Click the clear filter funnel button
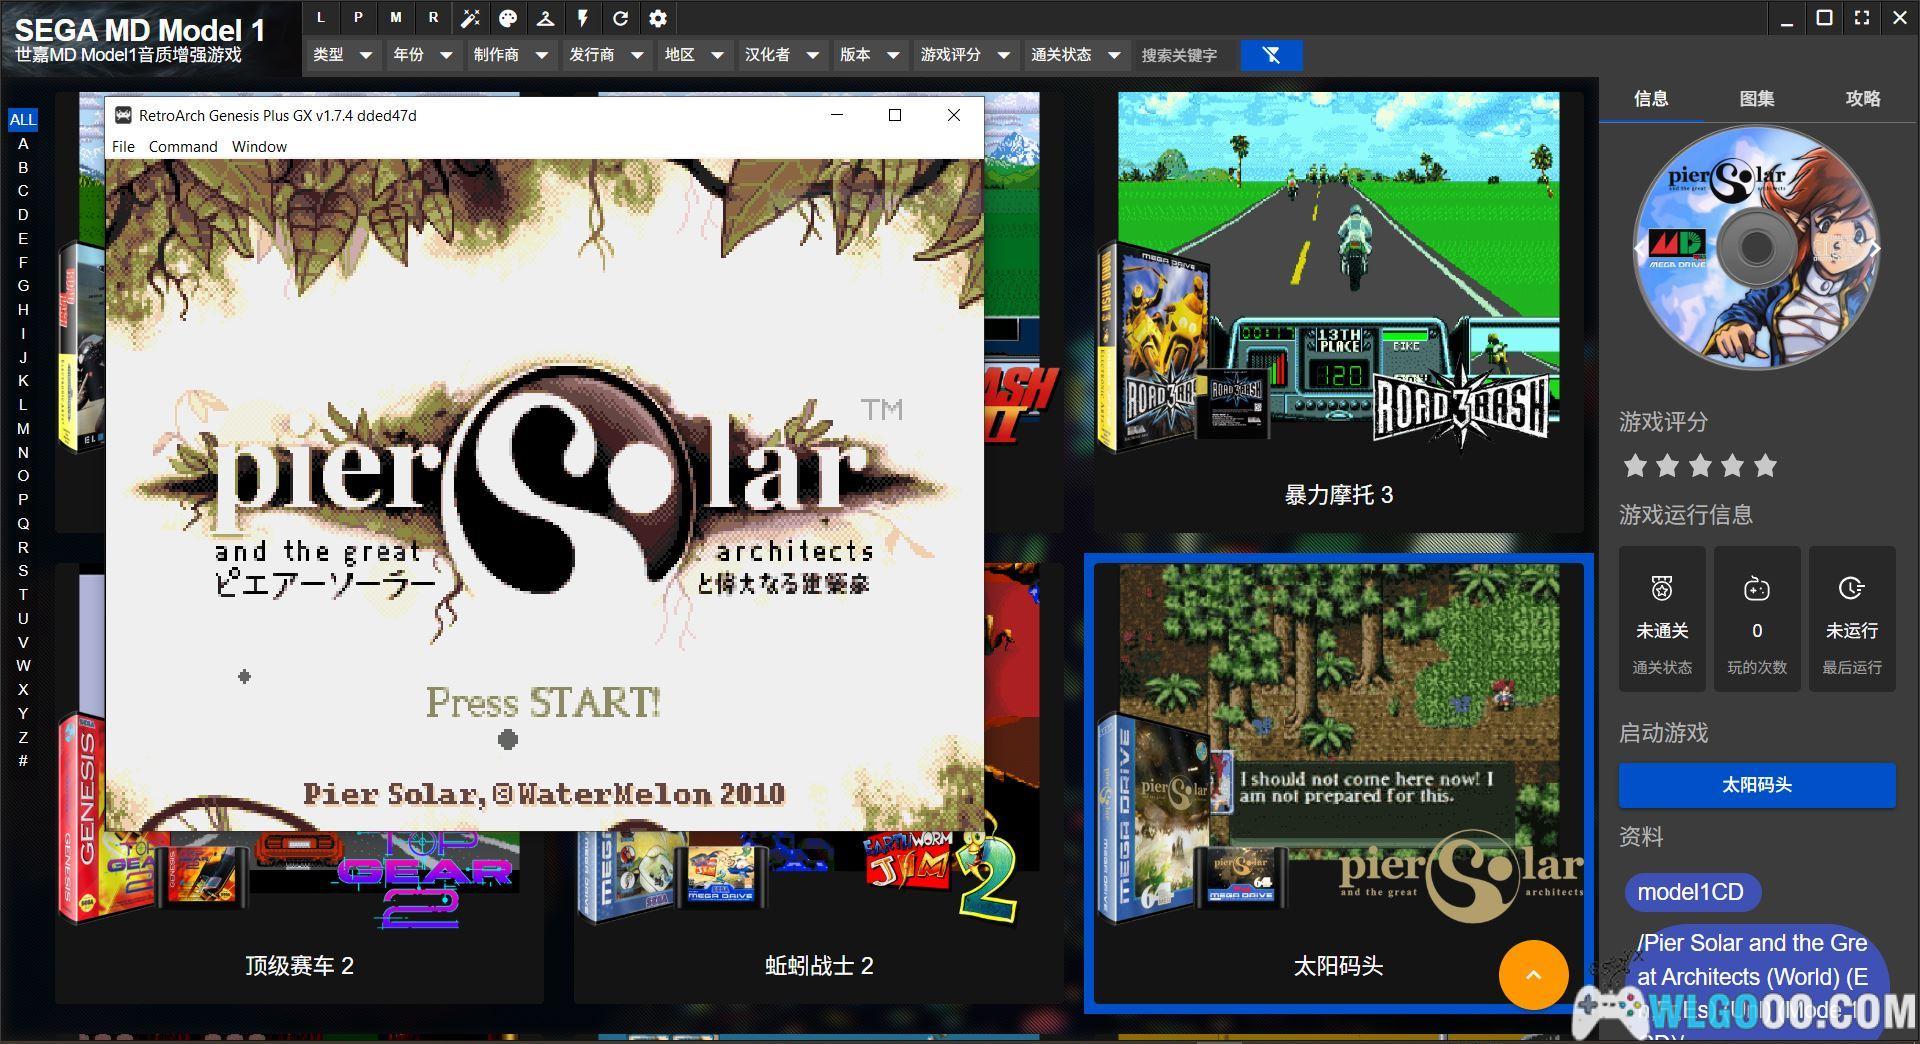 tap(1271, 55)
